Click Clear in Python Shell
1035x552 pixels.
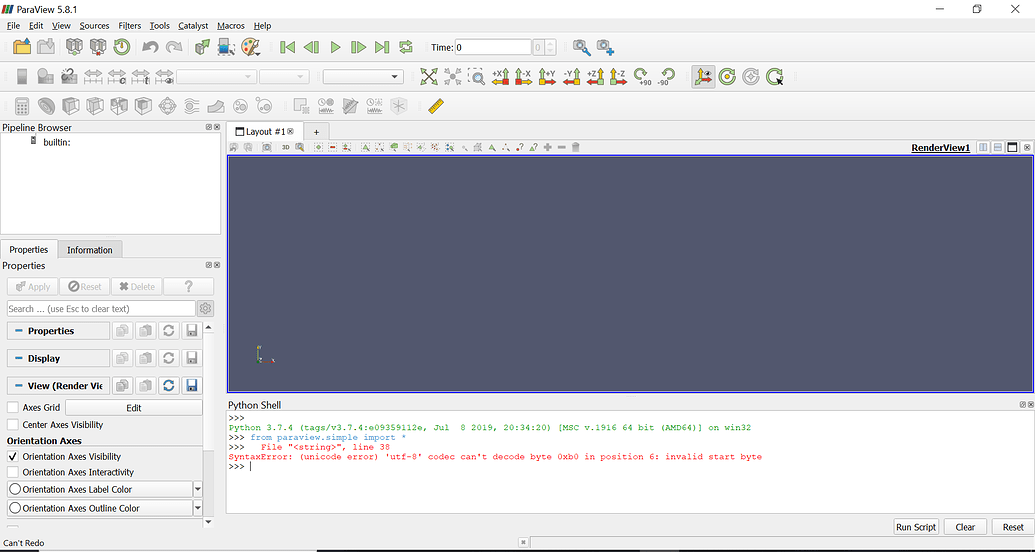[x=965, y=527]
